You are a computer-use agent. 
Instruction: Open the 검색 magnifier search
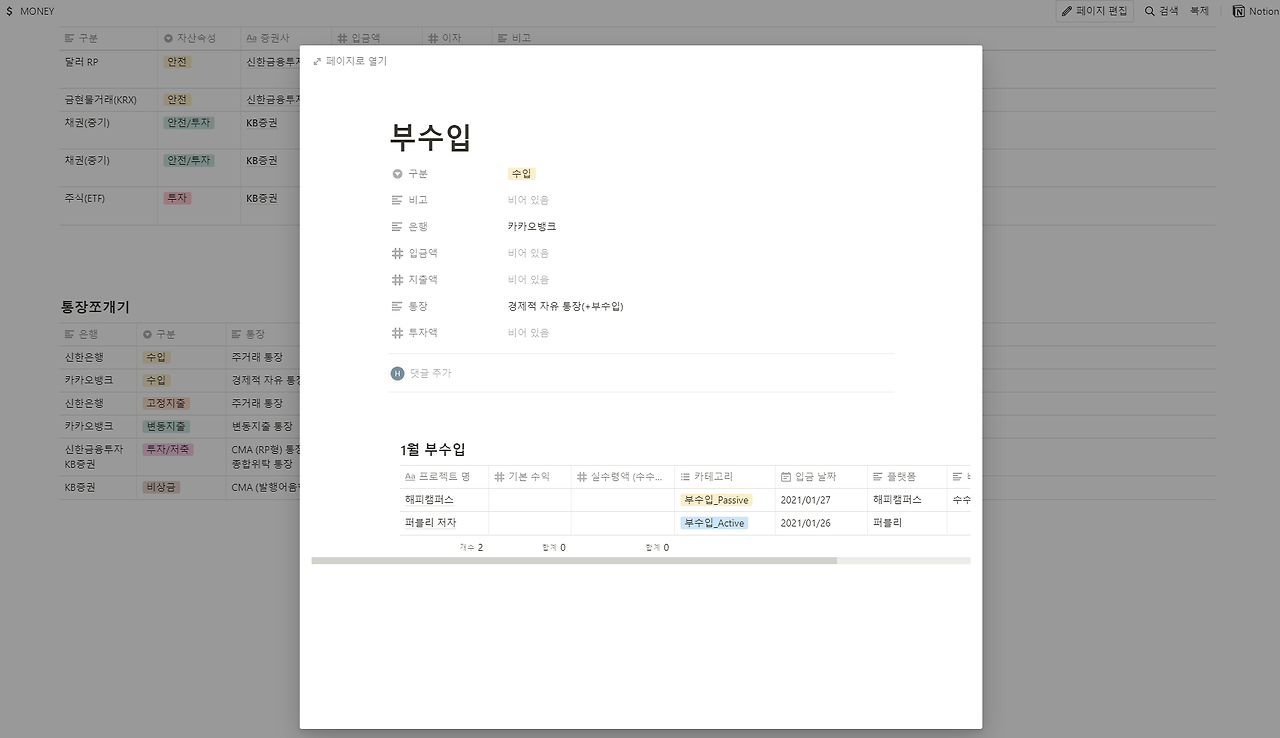tap(1162, 11)
